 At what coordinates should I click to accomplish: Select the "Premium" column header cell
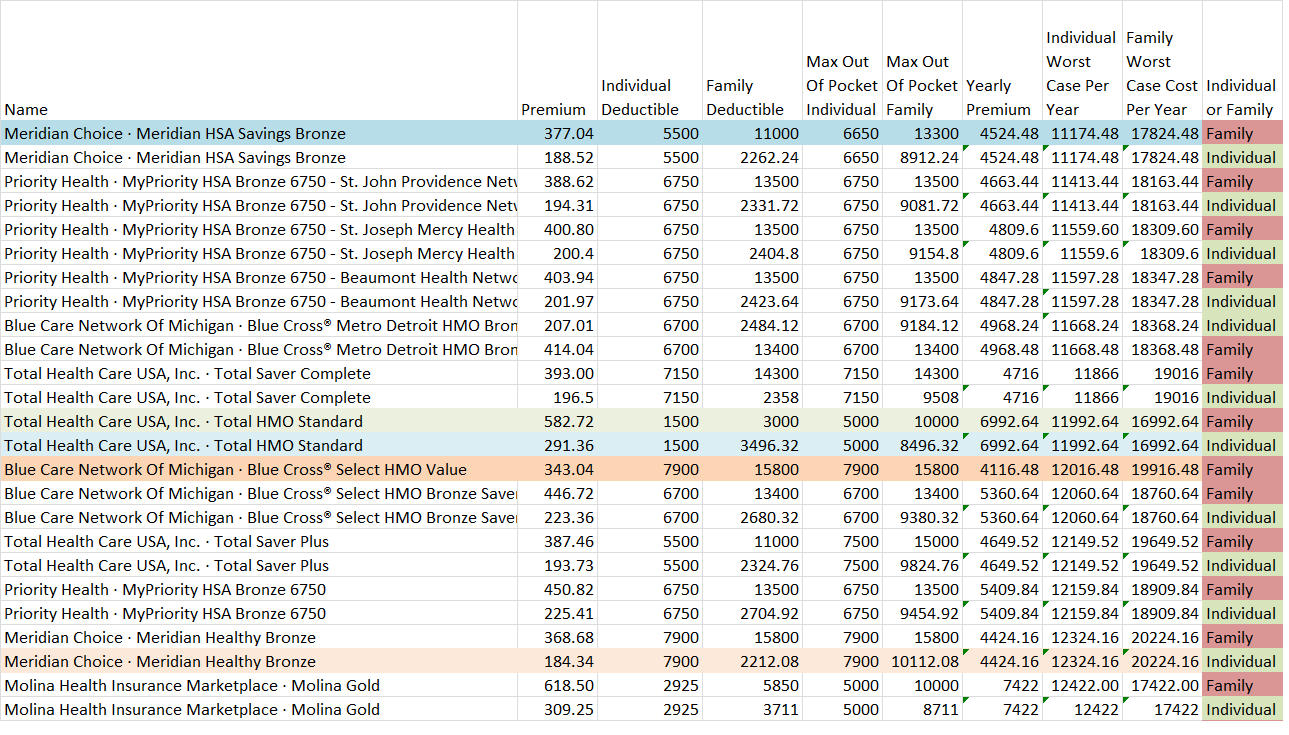tap(557, 61)
